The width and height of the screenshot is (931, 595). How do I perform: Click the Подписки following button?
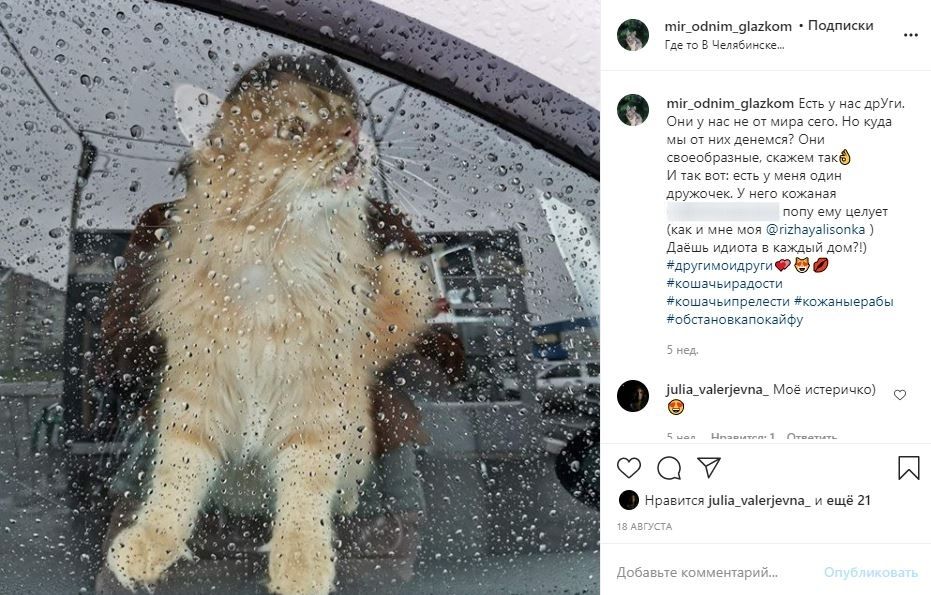840,26
